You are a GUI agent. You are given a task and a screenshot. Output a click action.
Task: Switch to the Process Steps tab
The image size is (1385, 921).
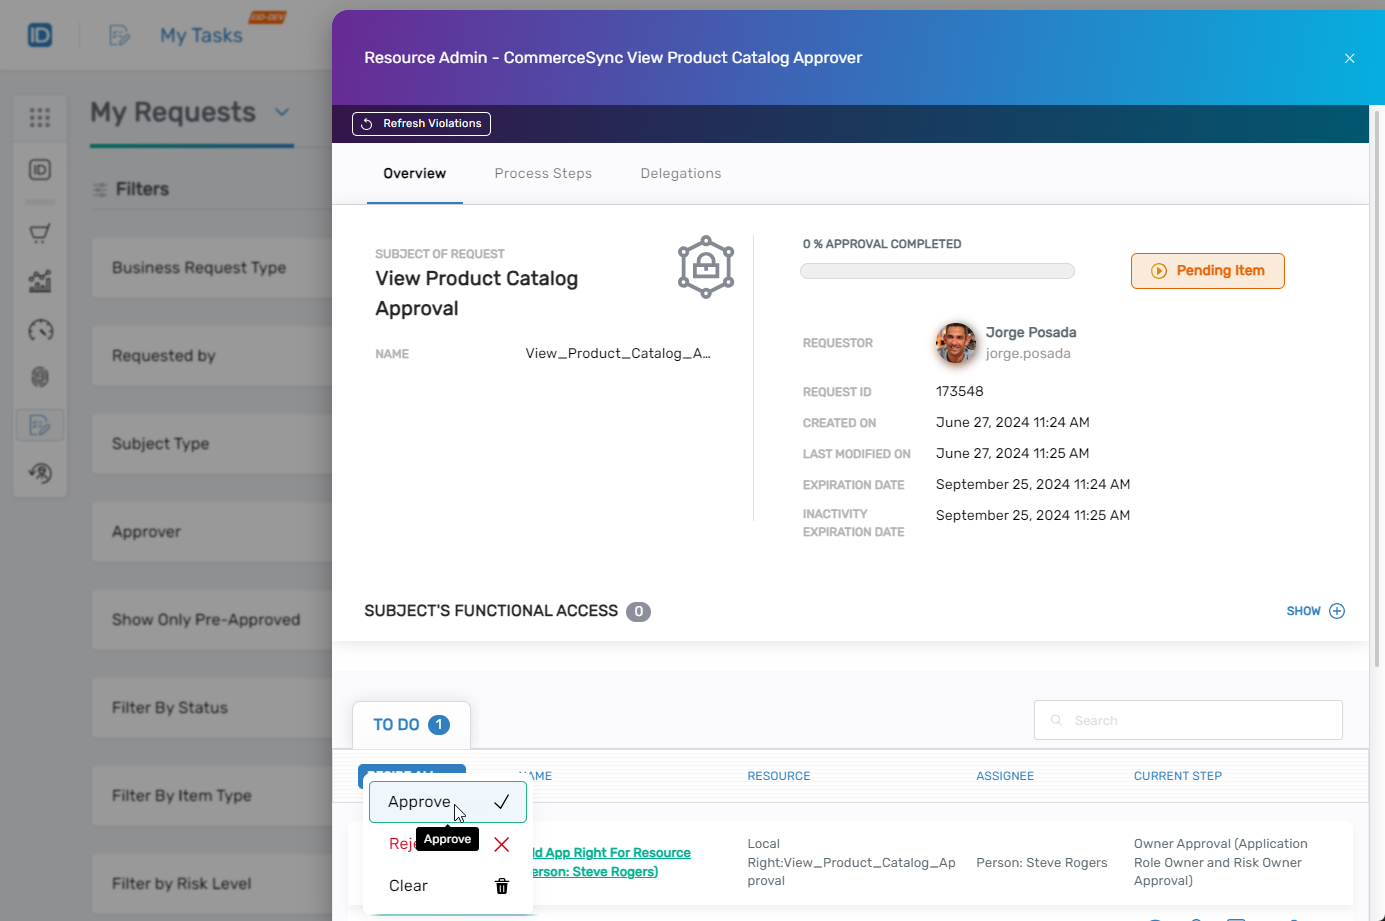[543, 173]
